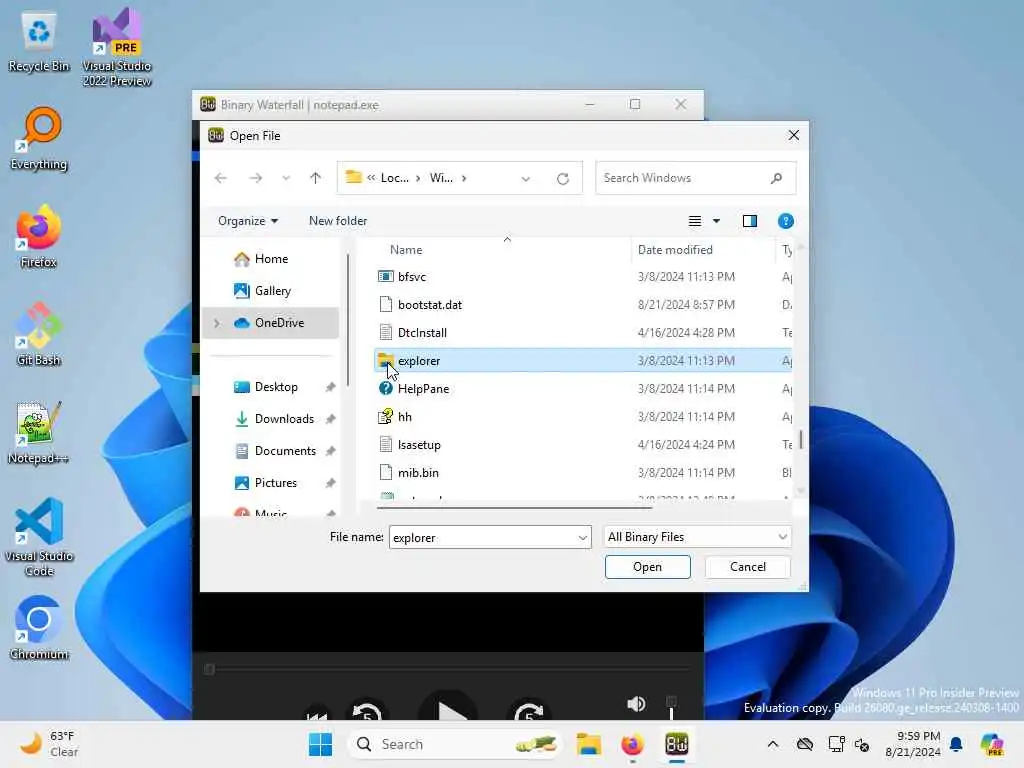Click the Loc... breadcrumb segment
The width and height of the screenshot is (1024, 768).
[394, 178]
